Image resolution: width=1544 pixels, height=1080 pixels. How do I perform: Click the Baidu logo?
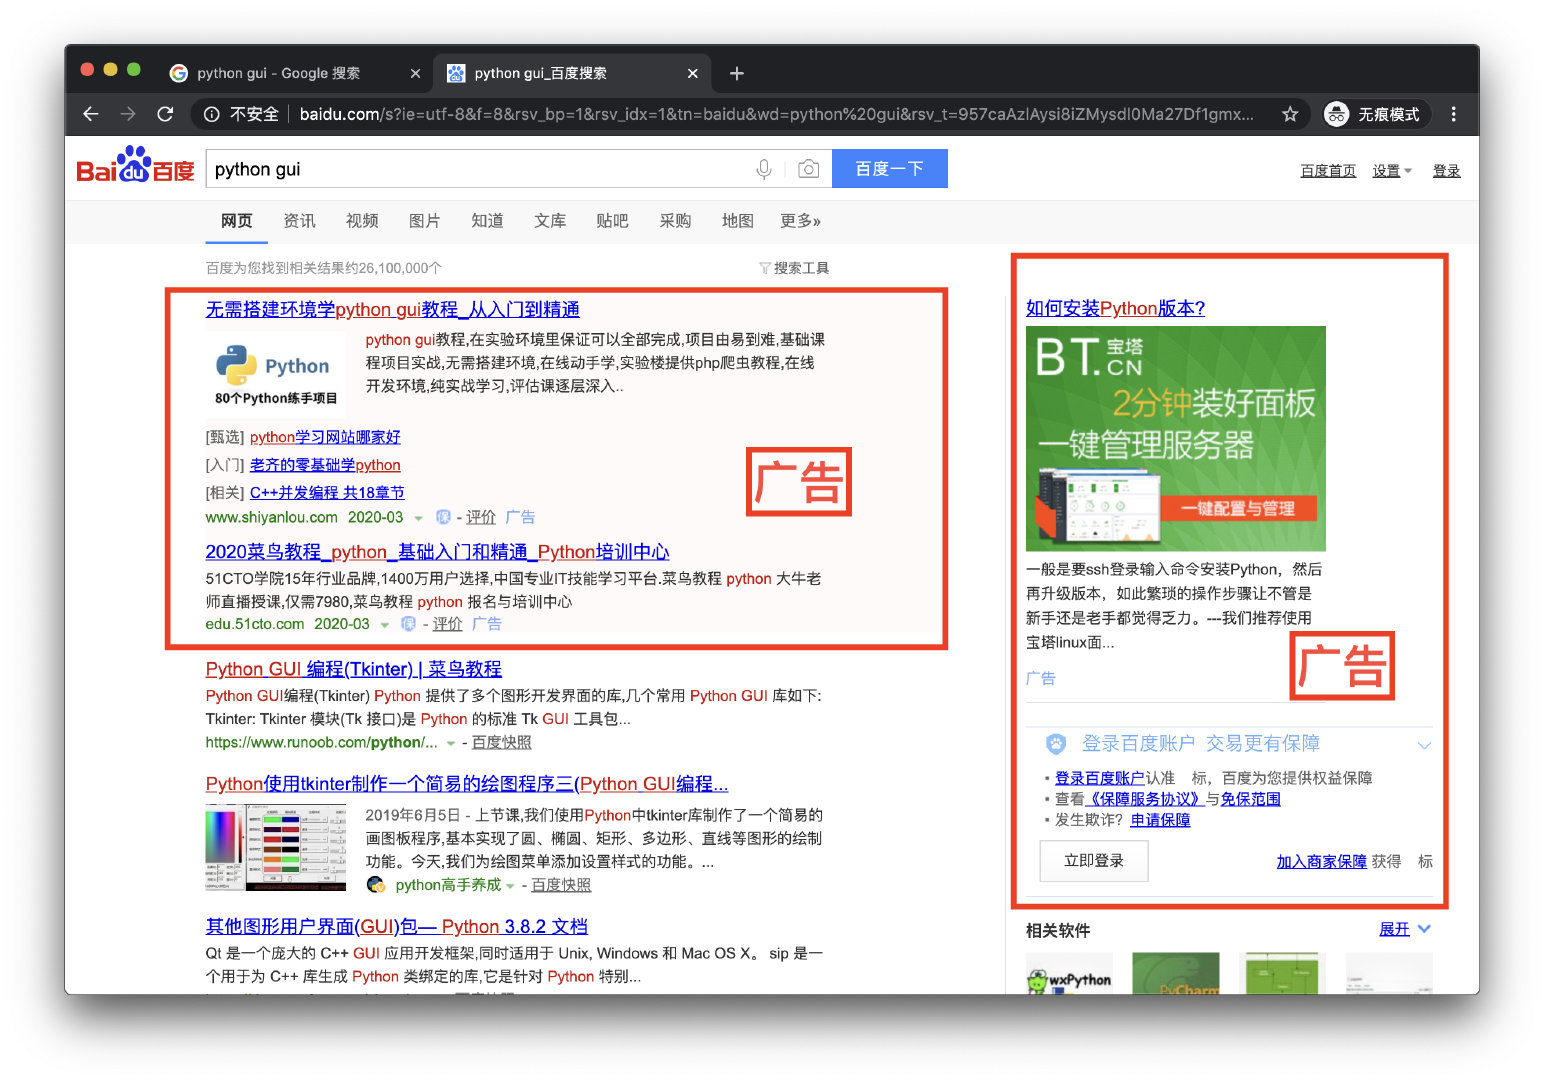pyautogui.click(x=136, y=166)
